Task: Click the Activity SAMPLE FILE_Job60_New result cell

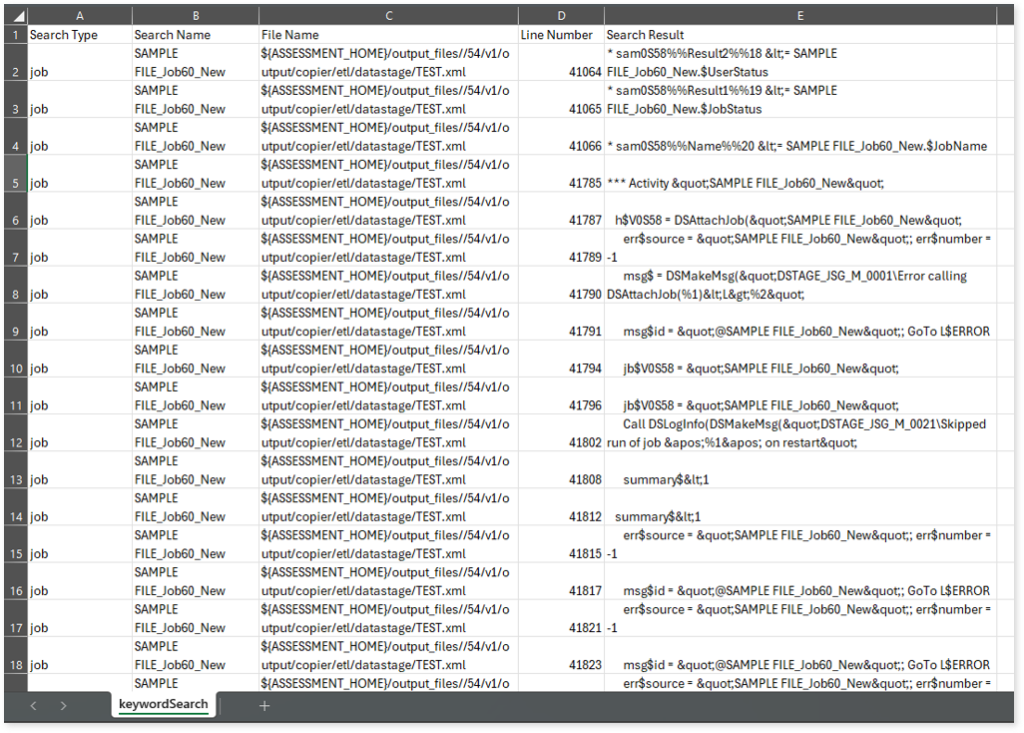Action: (800, 183)
